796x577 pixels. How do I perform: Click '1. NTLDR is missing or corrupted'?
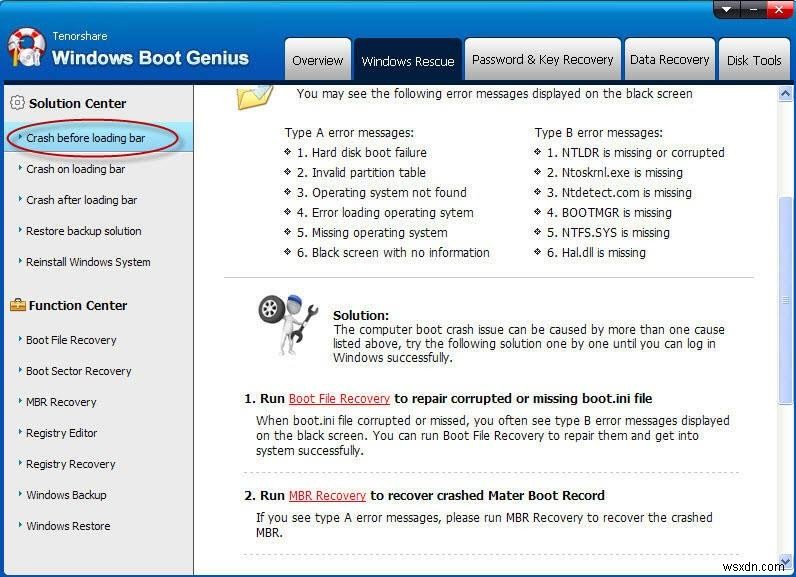[635, 153]
